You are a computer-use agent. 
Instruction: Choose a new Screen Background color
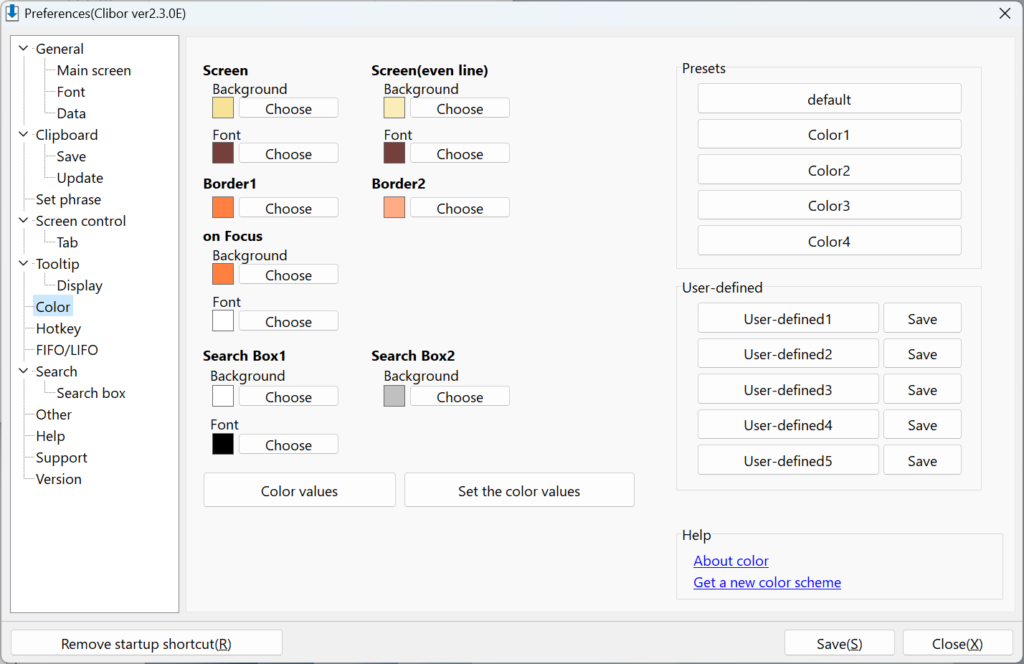(x=289, y=108)
